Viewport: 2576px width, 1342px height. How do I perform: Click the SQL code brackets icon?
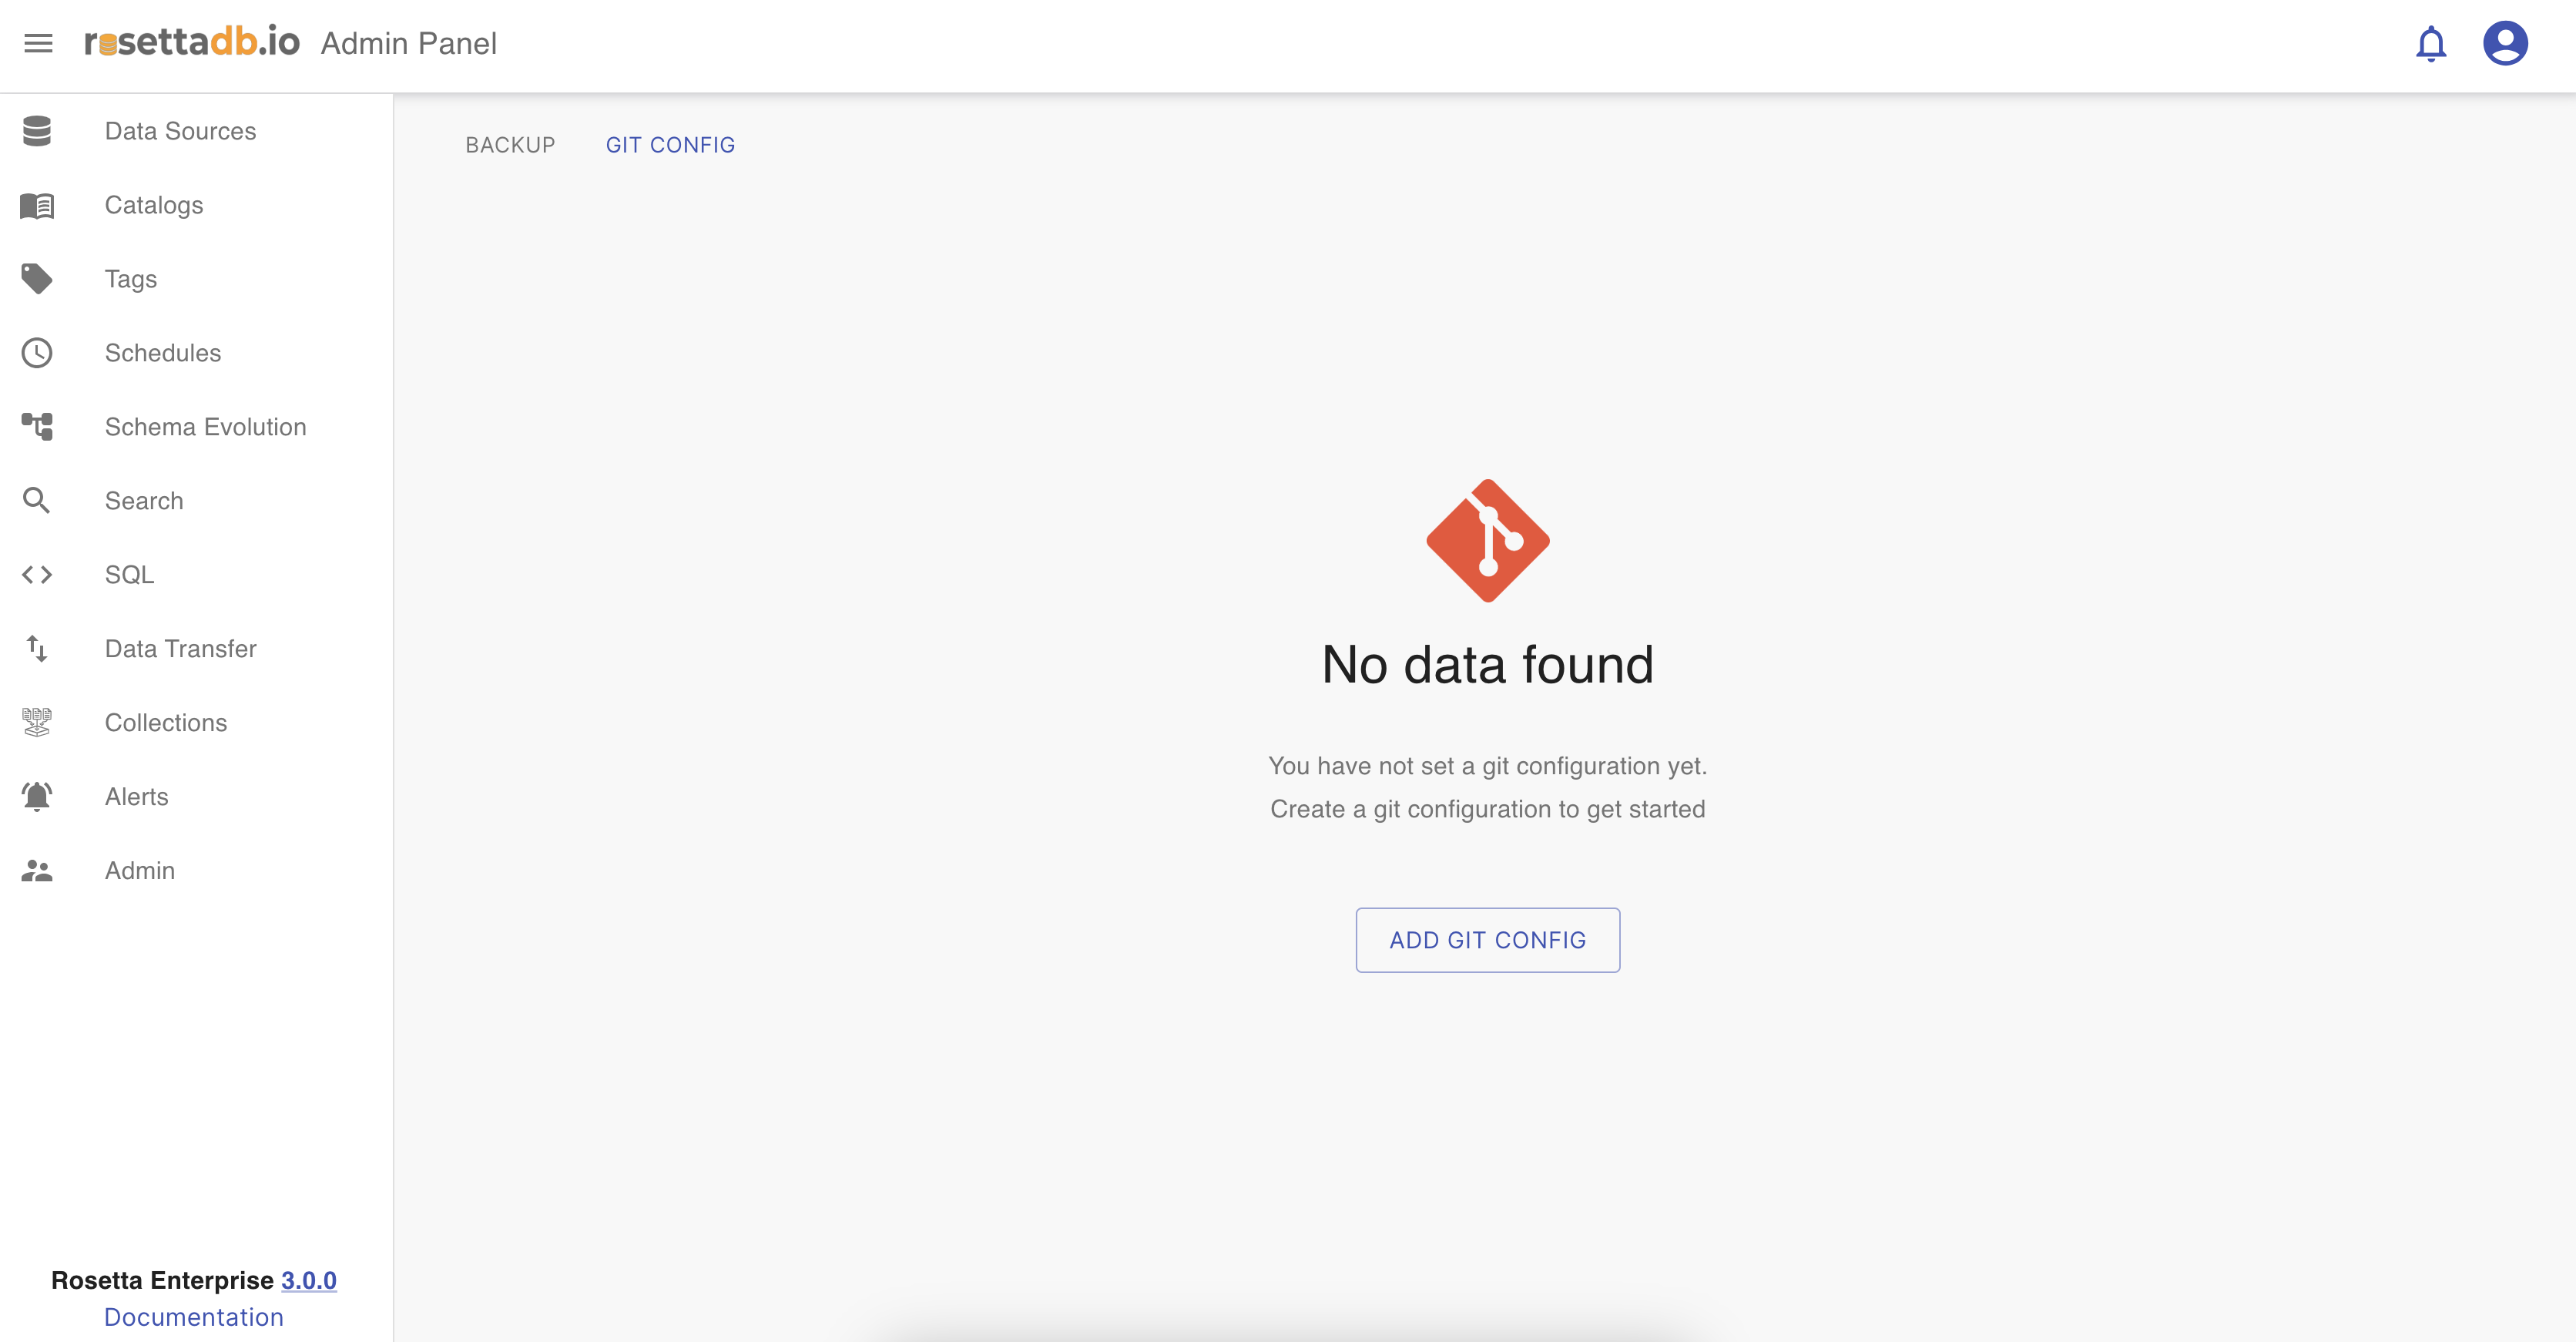coord(37,575)
